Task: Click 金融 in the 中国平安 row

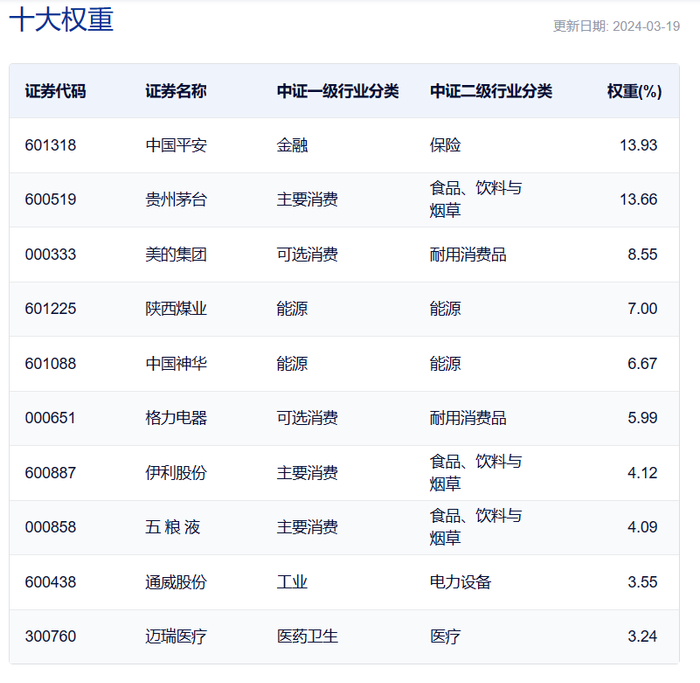Action: coord(292,145)
